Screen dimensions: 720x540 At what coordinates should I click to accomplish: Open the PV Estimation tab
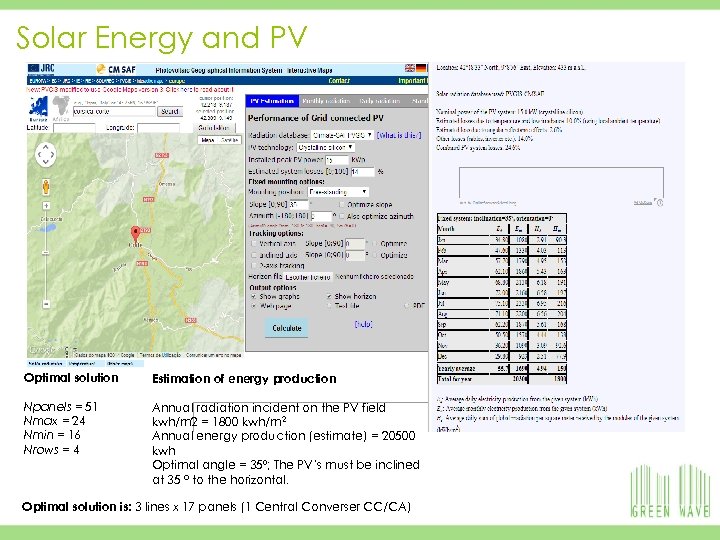272,101
